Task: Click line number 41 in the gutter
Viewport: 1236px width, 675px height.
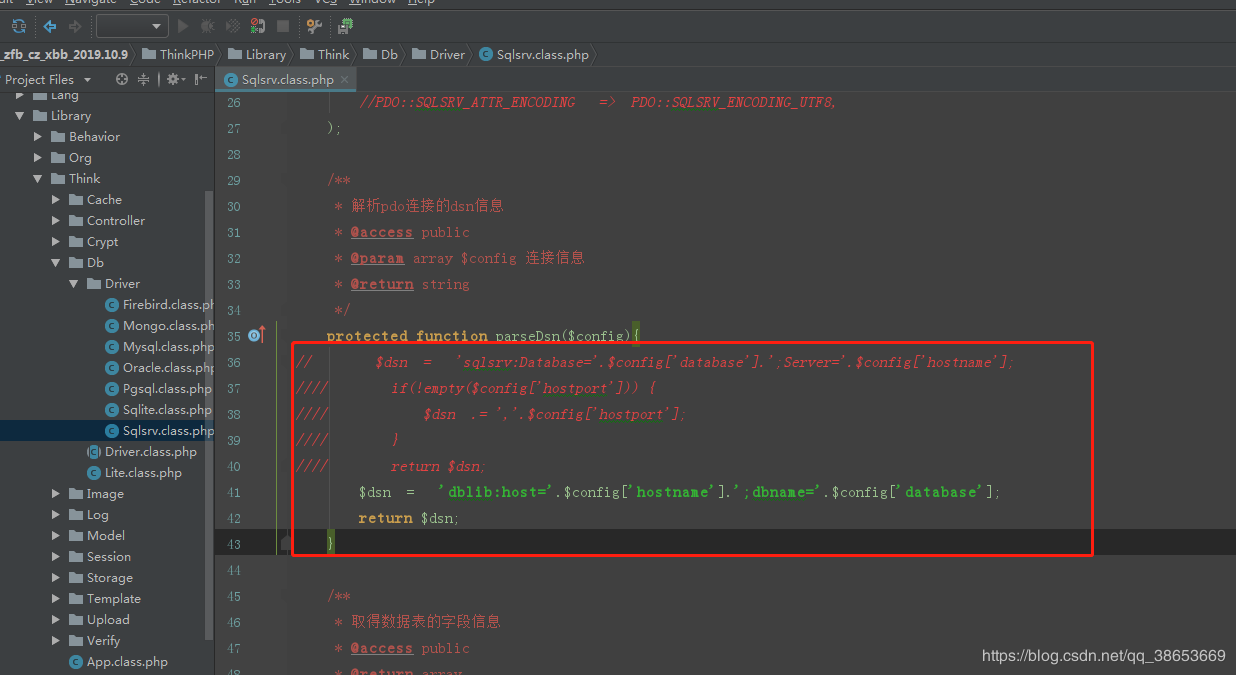Action: (233, 492)
